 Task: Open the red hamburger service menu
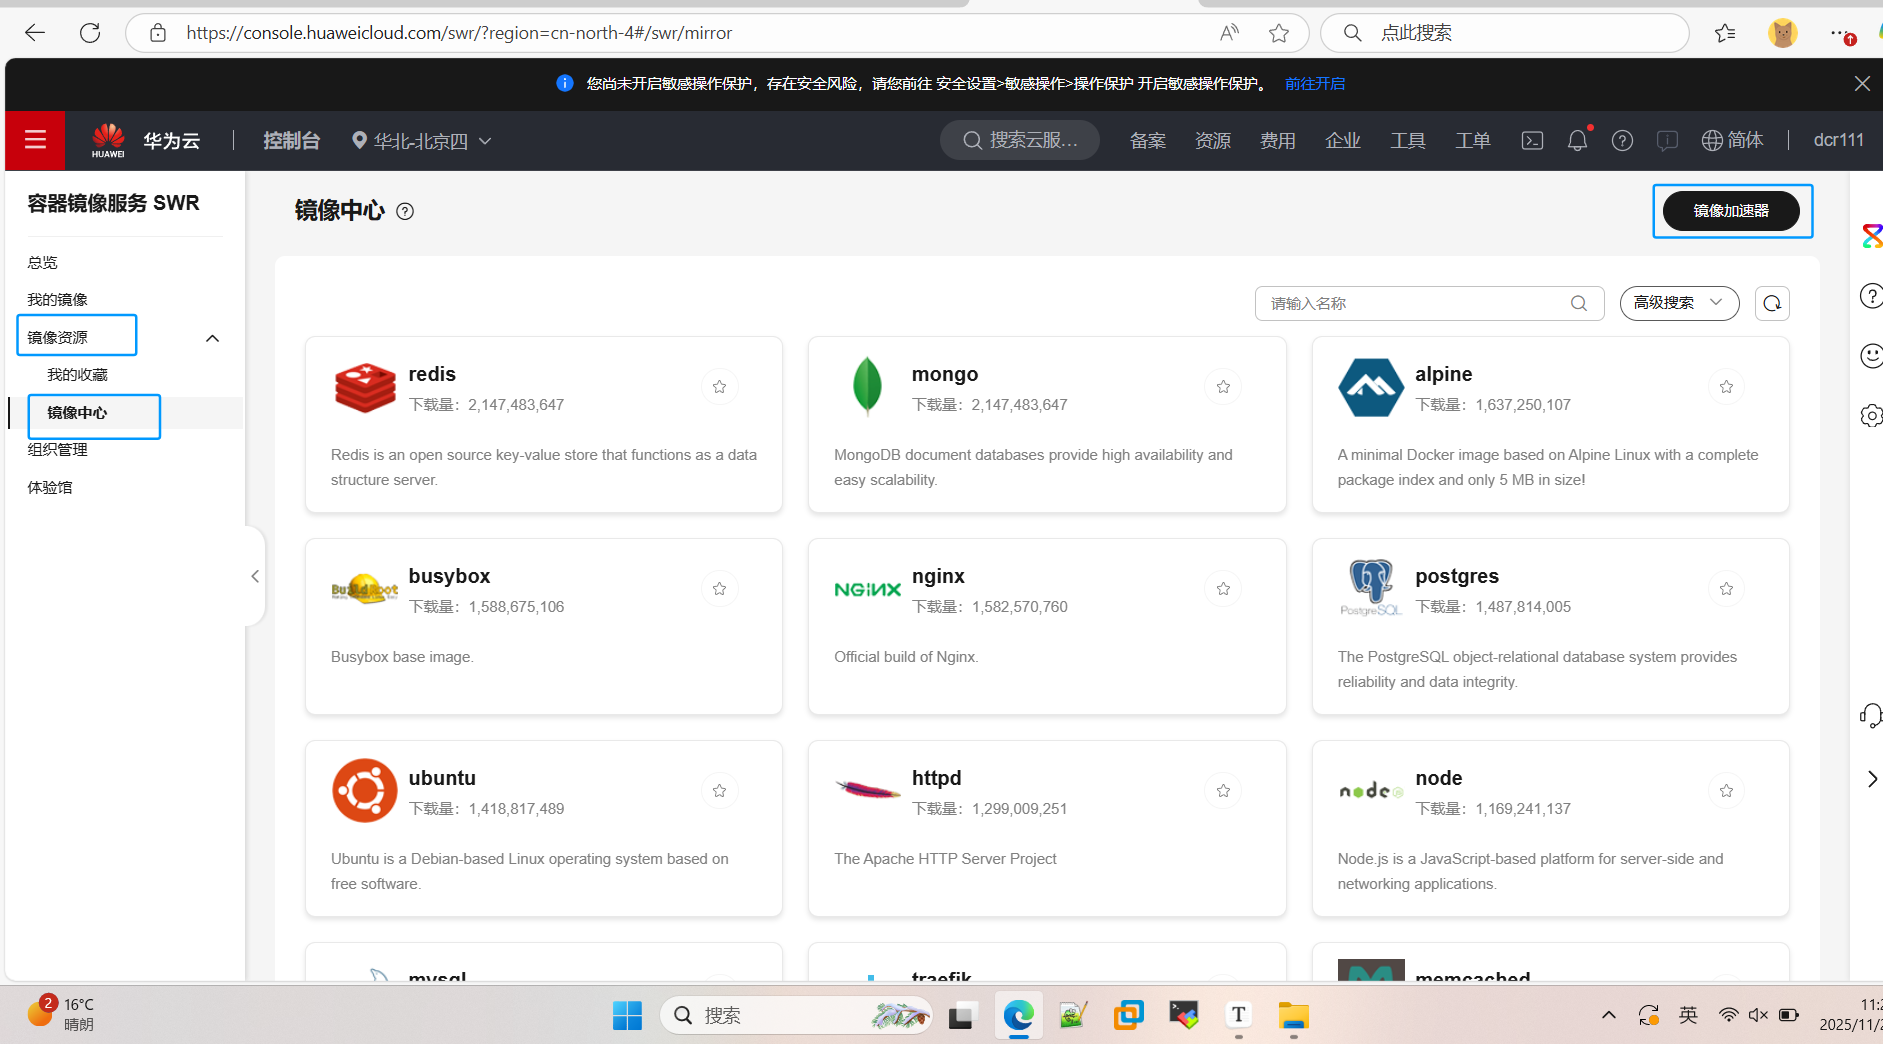point(35,140)
